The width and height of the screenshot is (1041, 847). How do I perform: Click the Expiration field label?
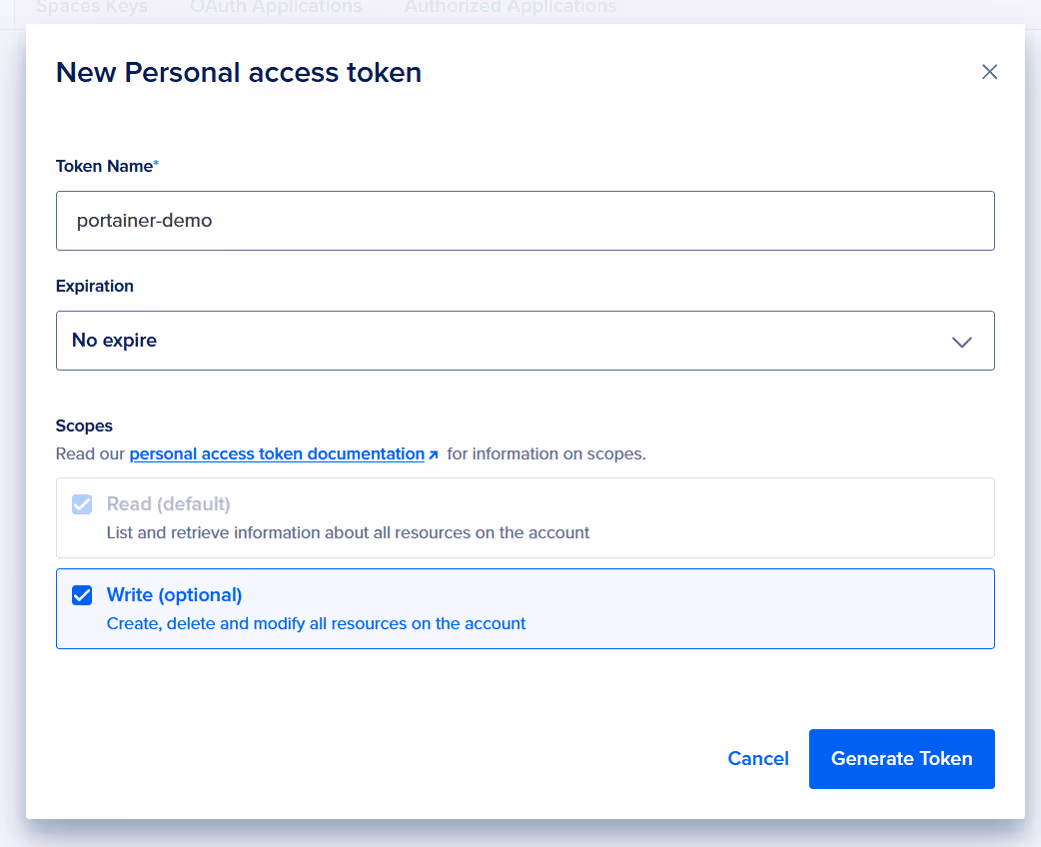click(x=95, y=286)
